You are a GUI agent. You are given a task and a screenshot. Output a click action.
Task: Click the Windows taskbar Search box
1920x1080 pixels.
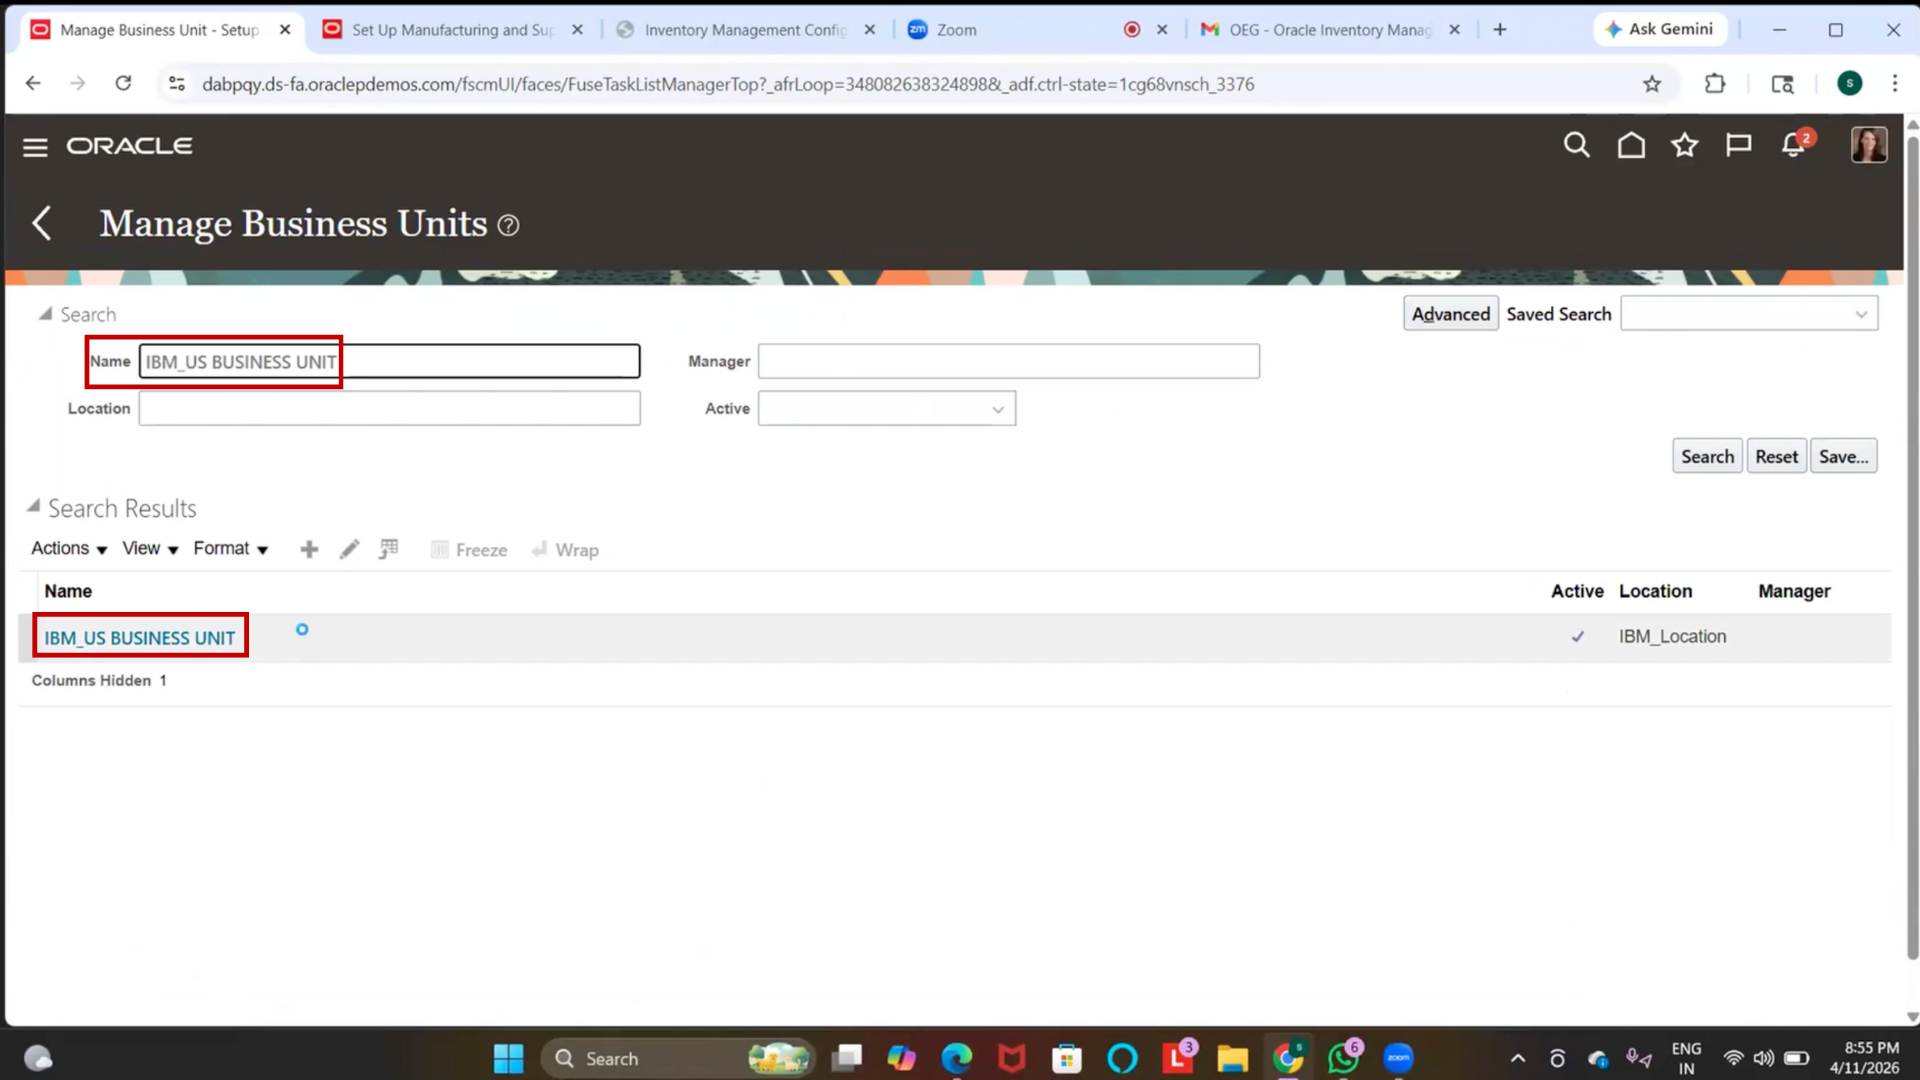pos(677,1058)
